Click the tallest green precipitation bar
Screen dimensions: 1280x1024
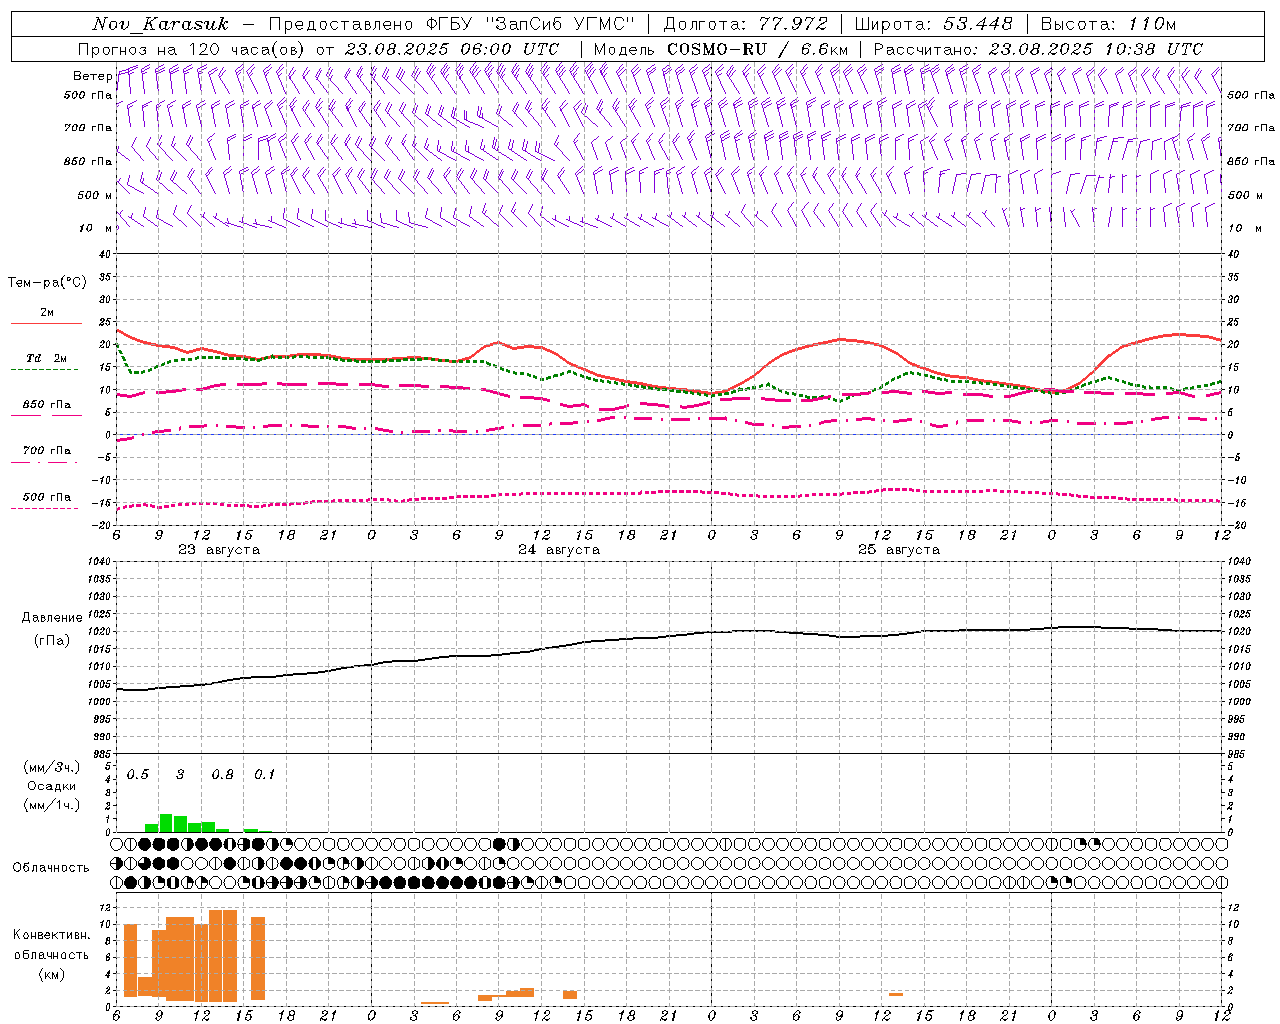coord(166,823)
